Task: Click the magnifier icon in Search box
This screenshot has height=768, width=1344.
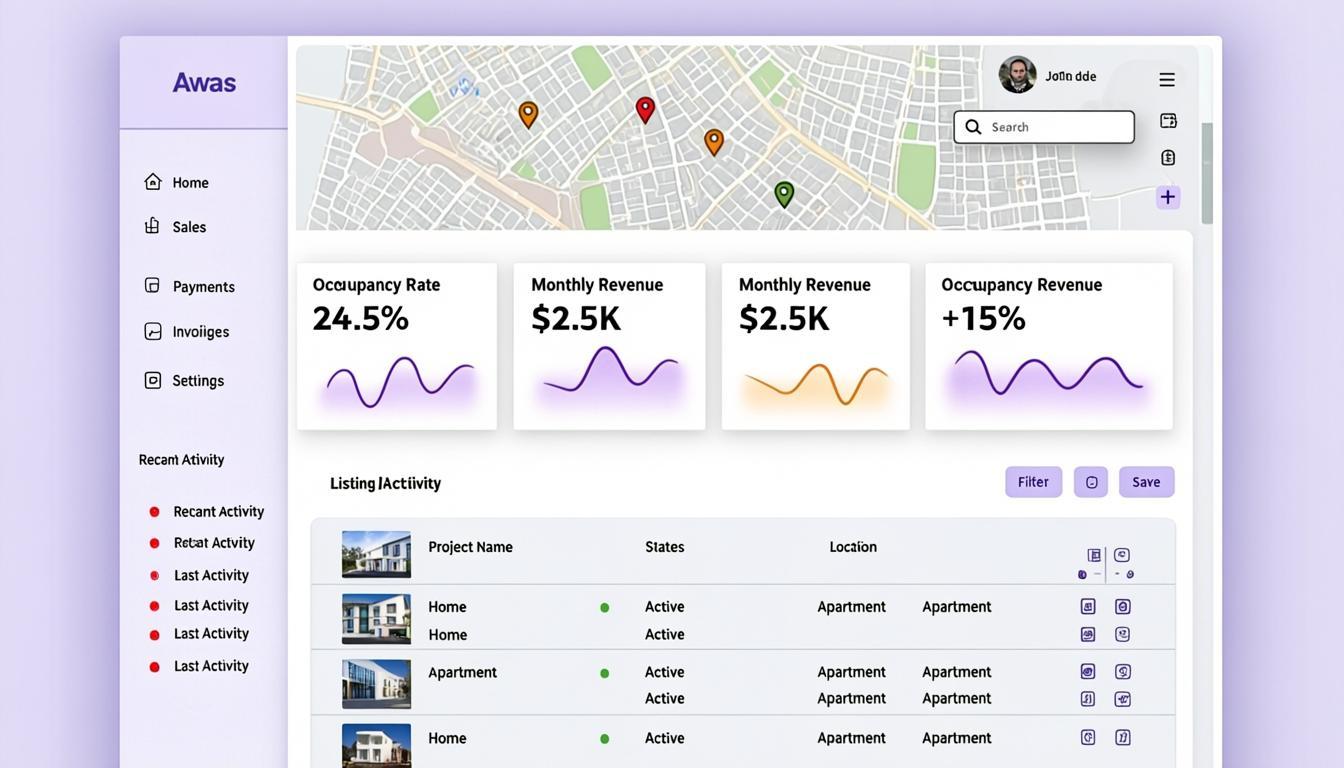Action: tap(973, 127)
